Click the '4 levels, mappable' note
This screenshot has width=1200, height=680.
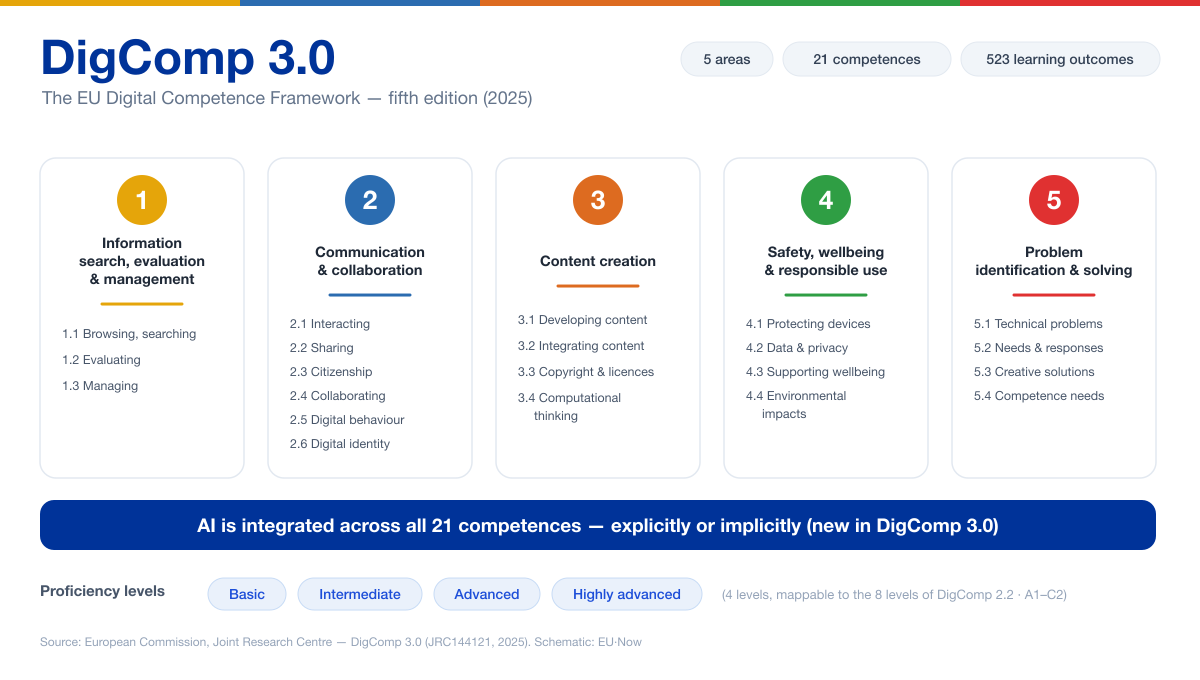(x=894, y=595)
